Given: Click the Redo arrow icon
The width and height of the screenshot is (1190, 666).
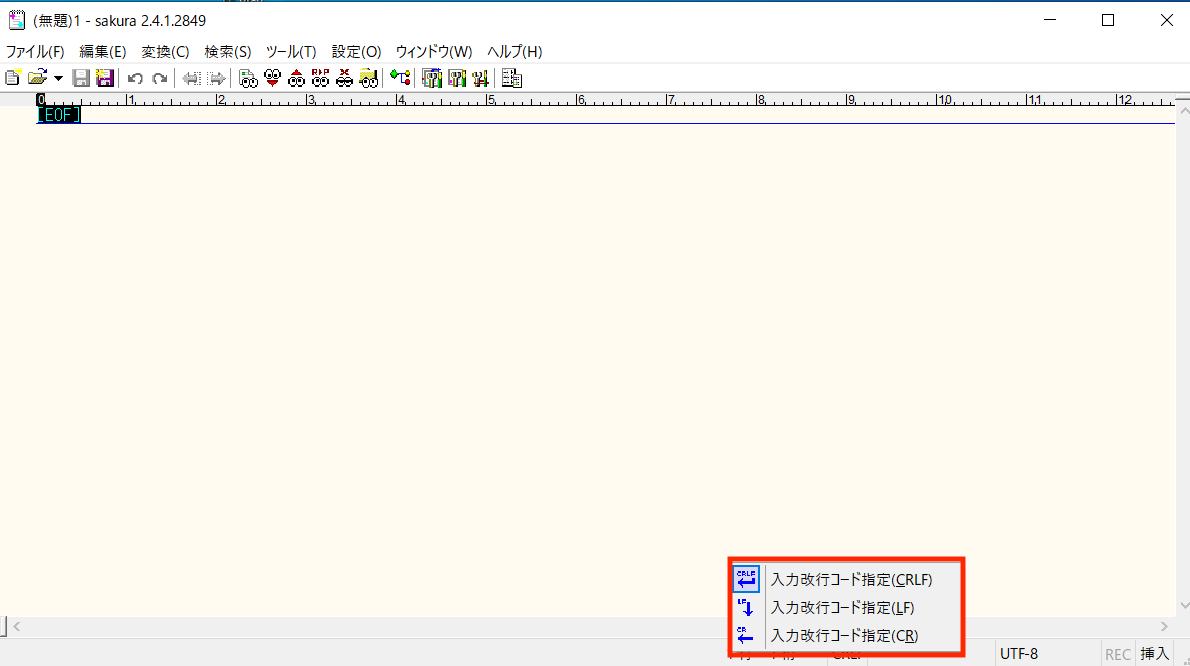Looking at the screenshot, I should [159, 78].
